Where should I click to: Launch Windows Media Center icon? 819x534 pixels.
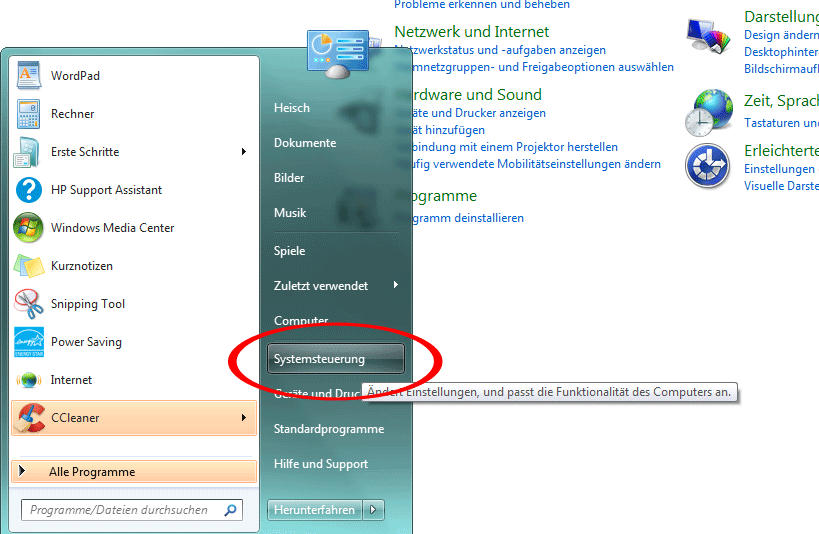click(28, 228)
